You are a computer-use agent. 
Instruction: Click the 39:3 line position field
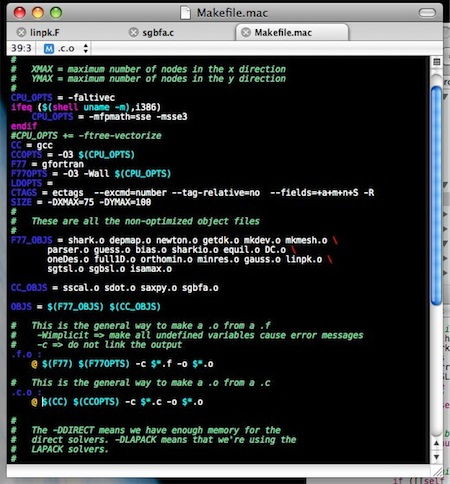pos(21,48)
